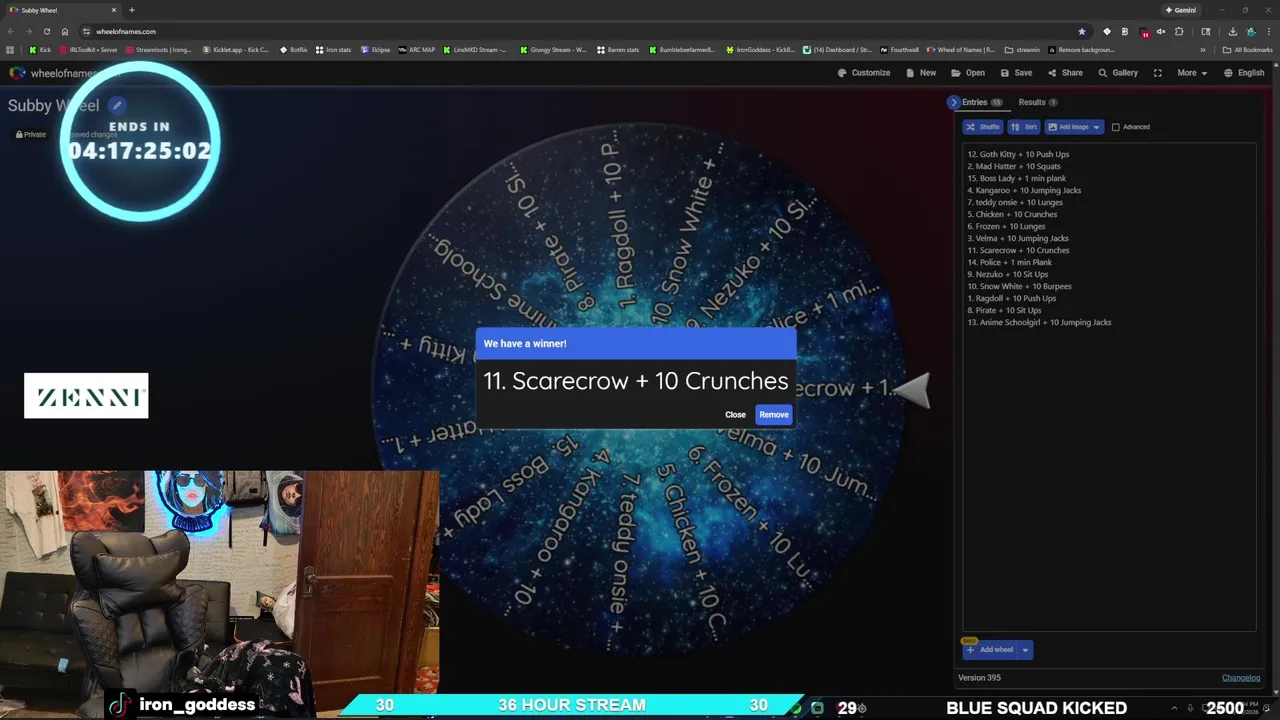The width and height of the screenshot is (1280, 720).
Task: Remove the winning Scarecrow entry
Action: [x=774, y=414]
